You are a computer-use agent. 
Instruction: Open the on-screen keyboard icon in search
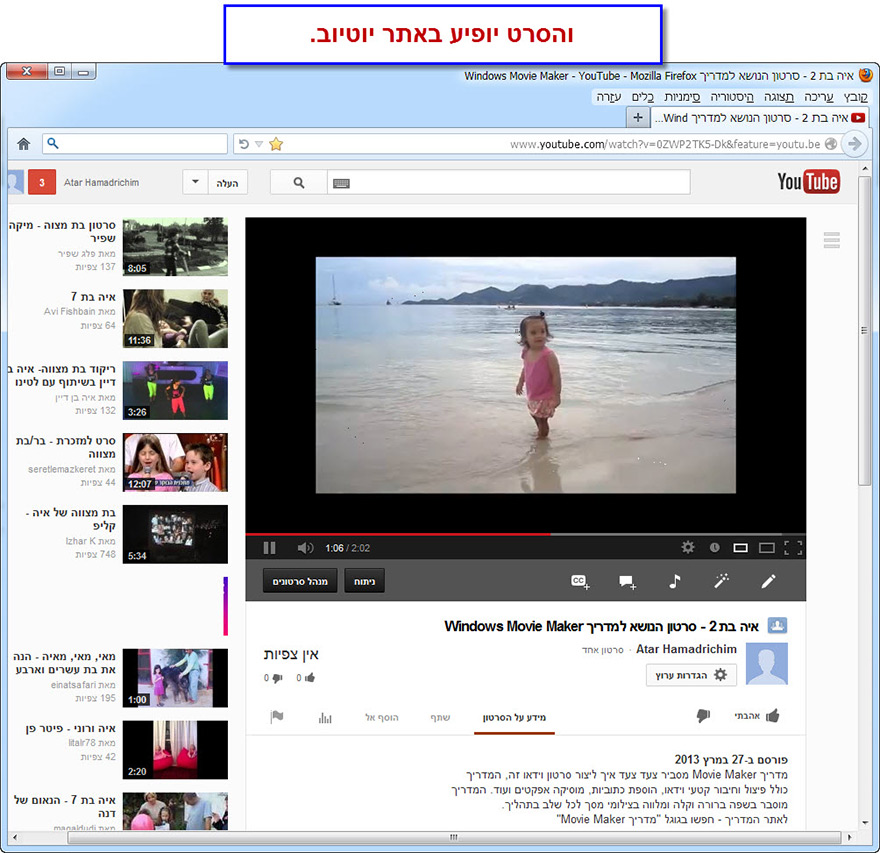(341, 183)
